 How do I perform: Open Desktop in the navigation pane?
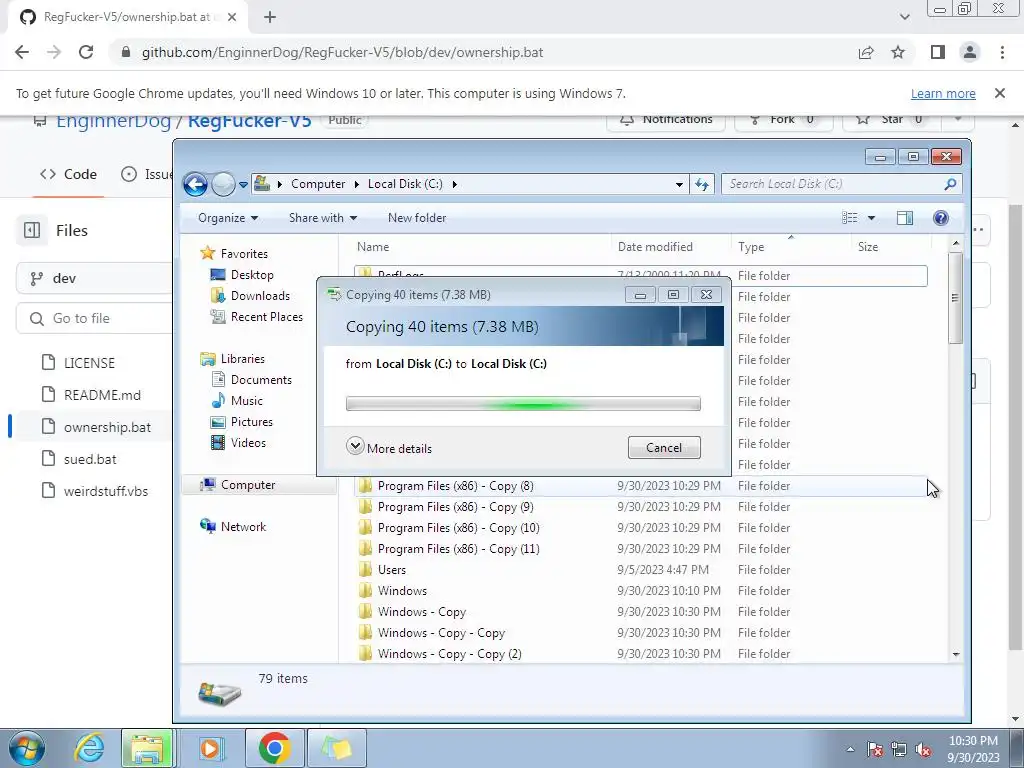pos(252,275)
